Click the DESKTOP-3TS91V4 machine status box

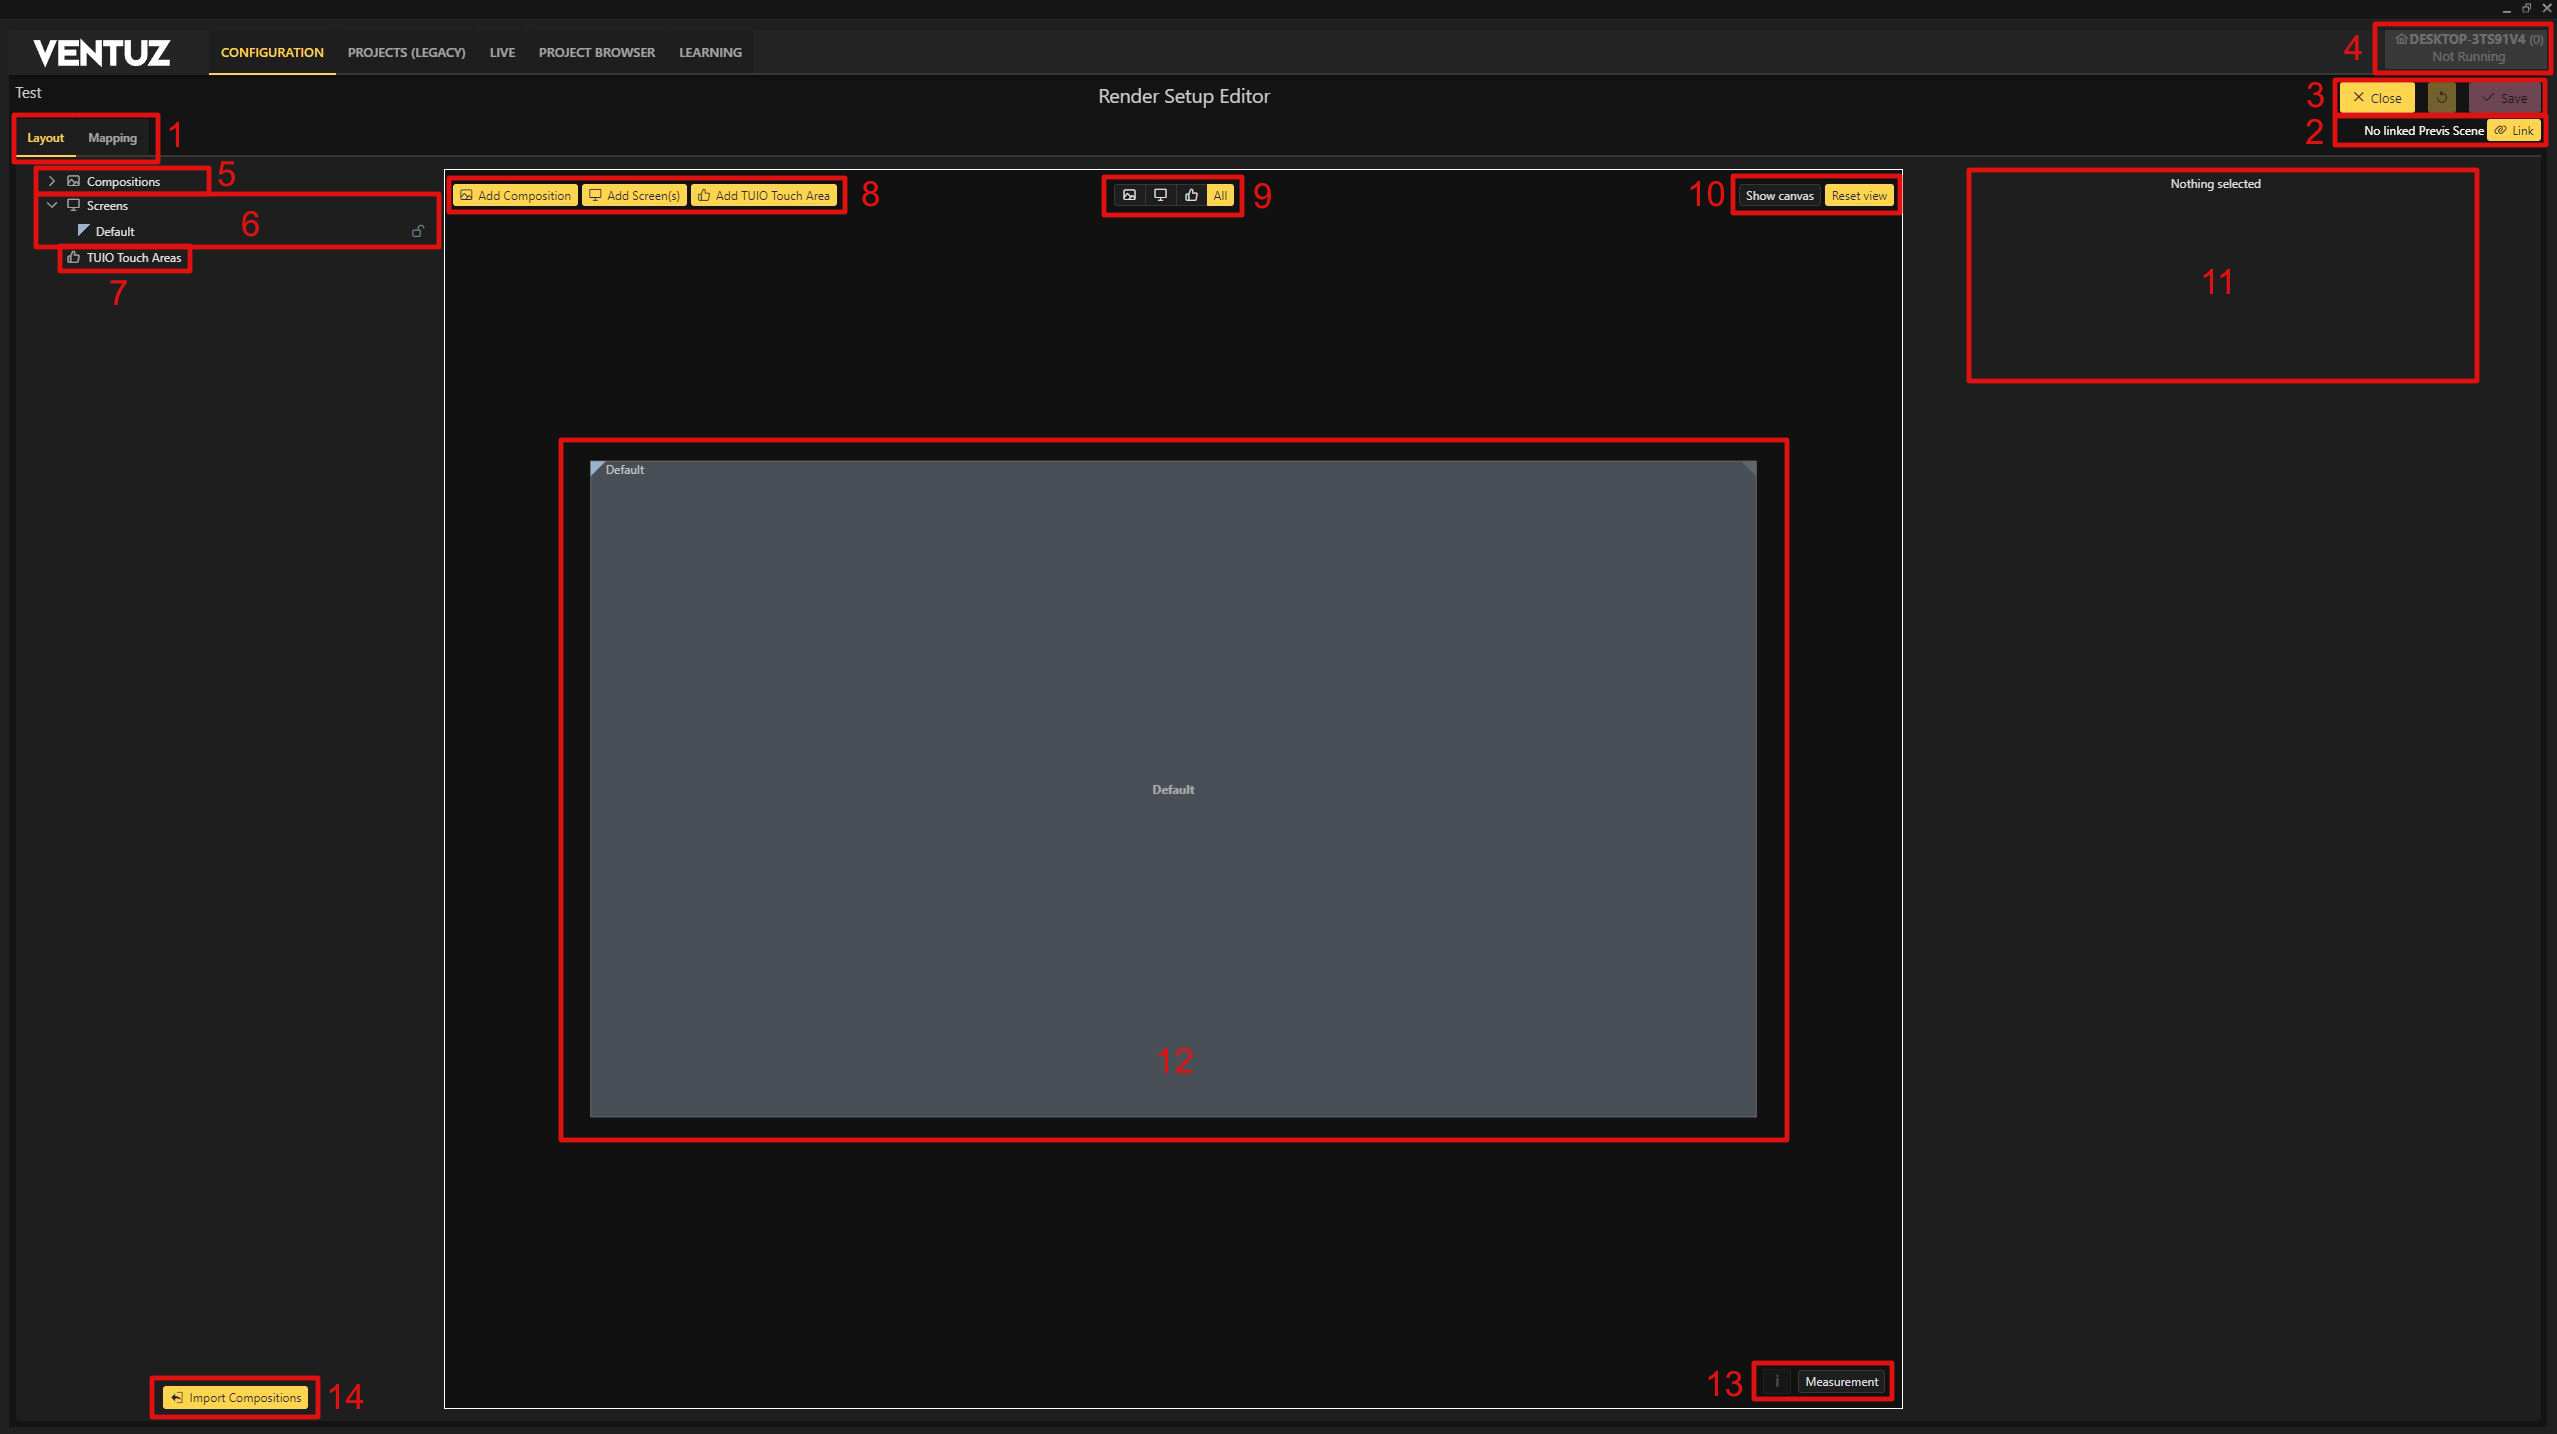pos(2467,48)
